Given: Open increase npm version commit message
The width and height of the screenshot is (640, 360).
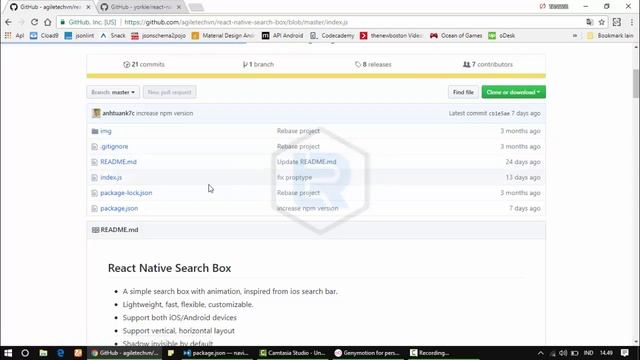Looking at the screenshot, I should [x=164, y=113].
